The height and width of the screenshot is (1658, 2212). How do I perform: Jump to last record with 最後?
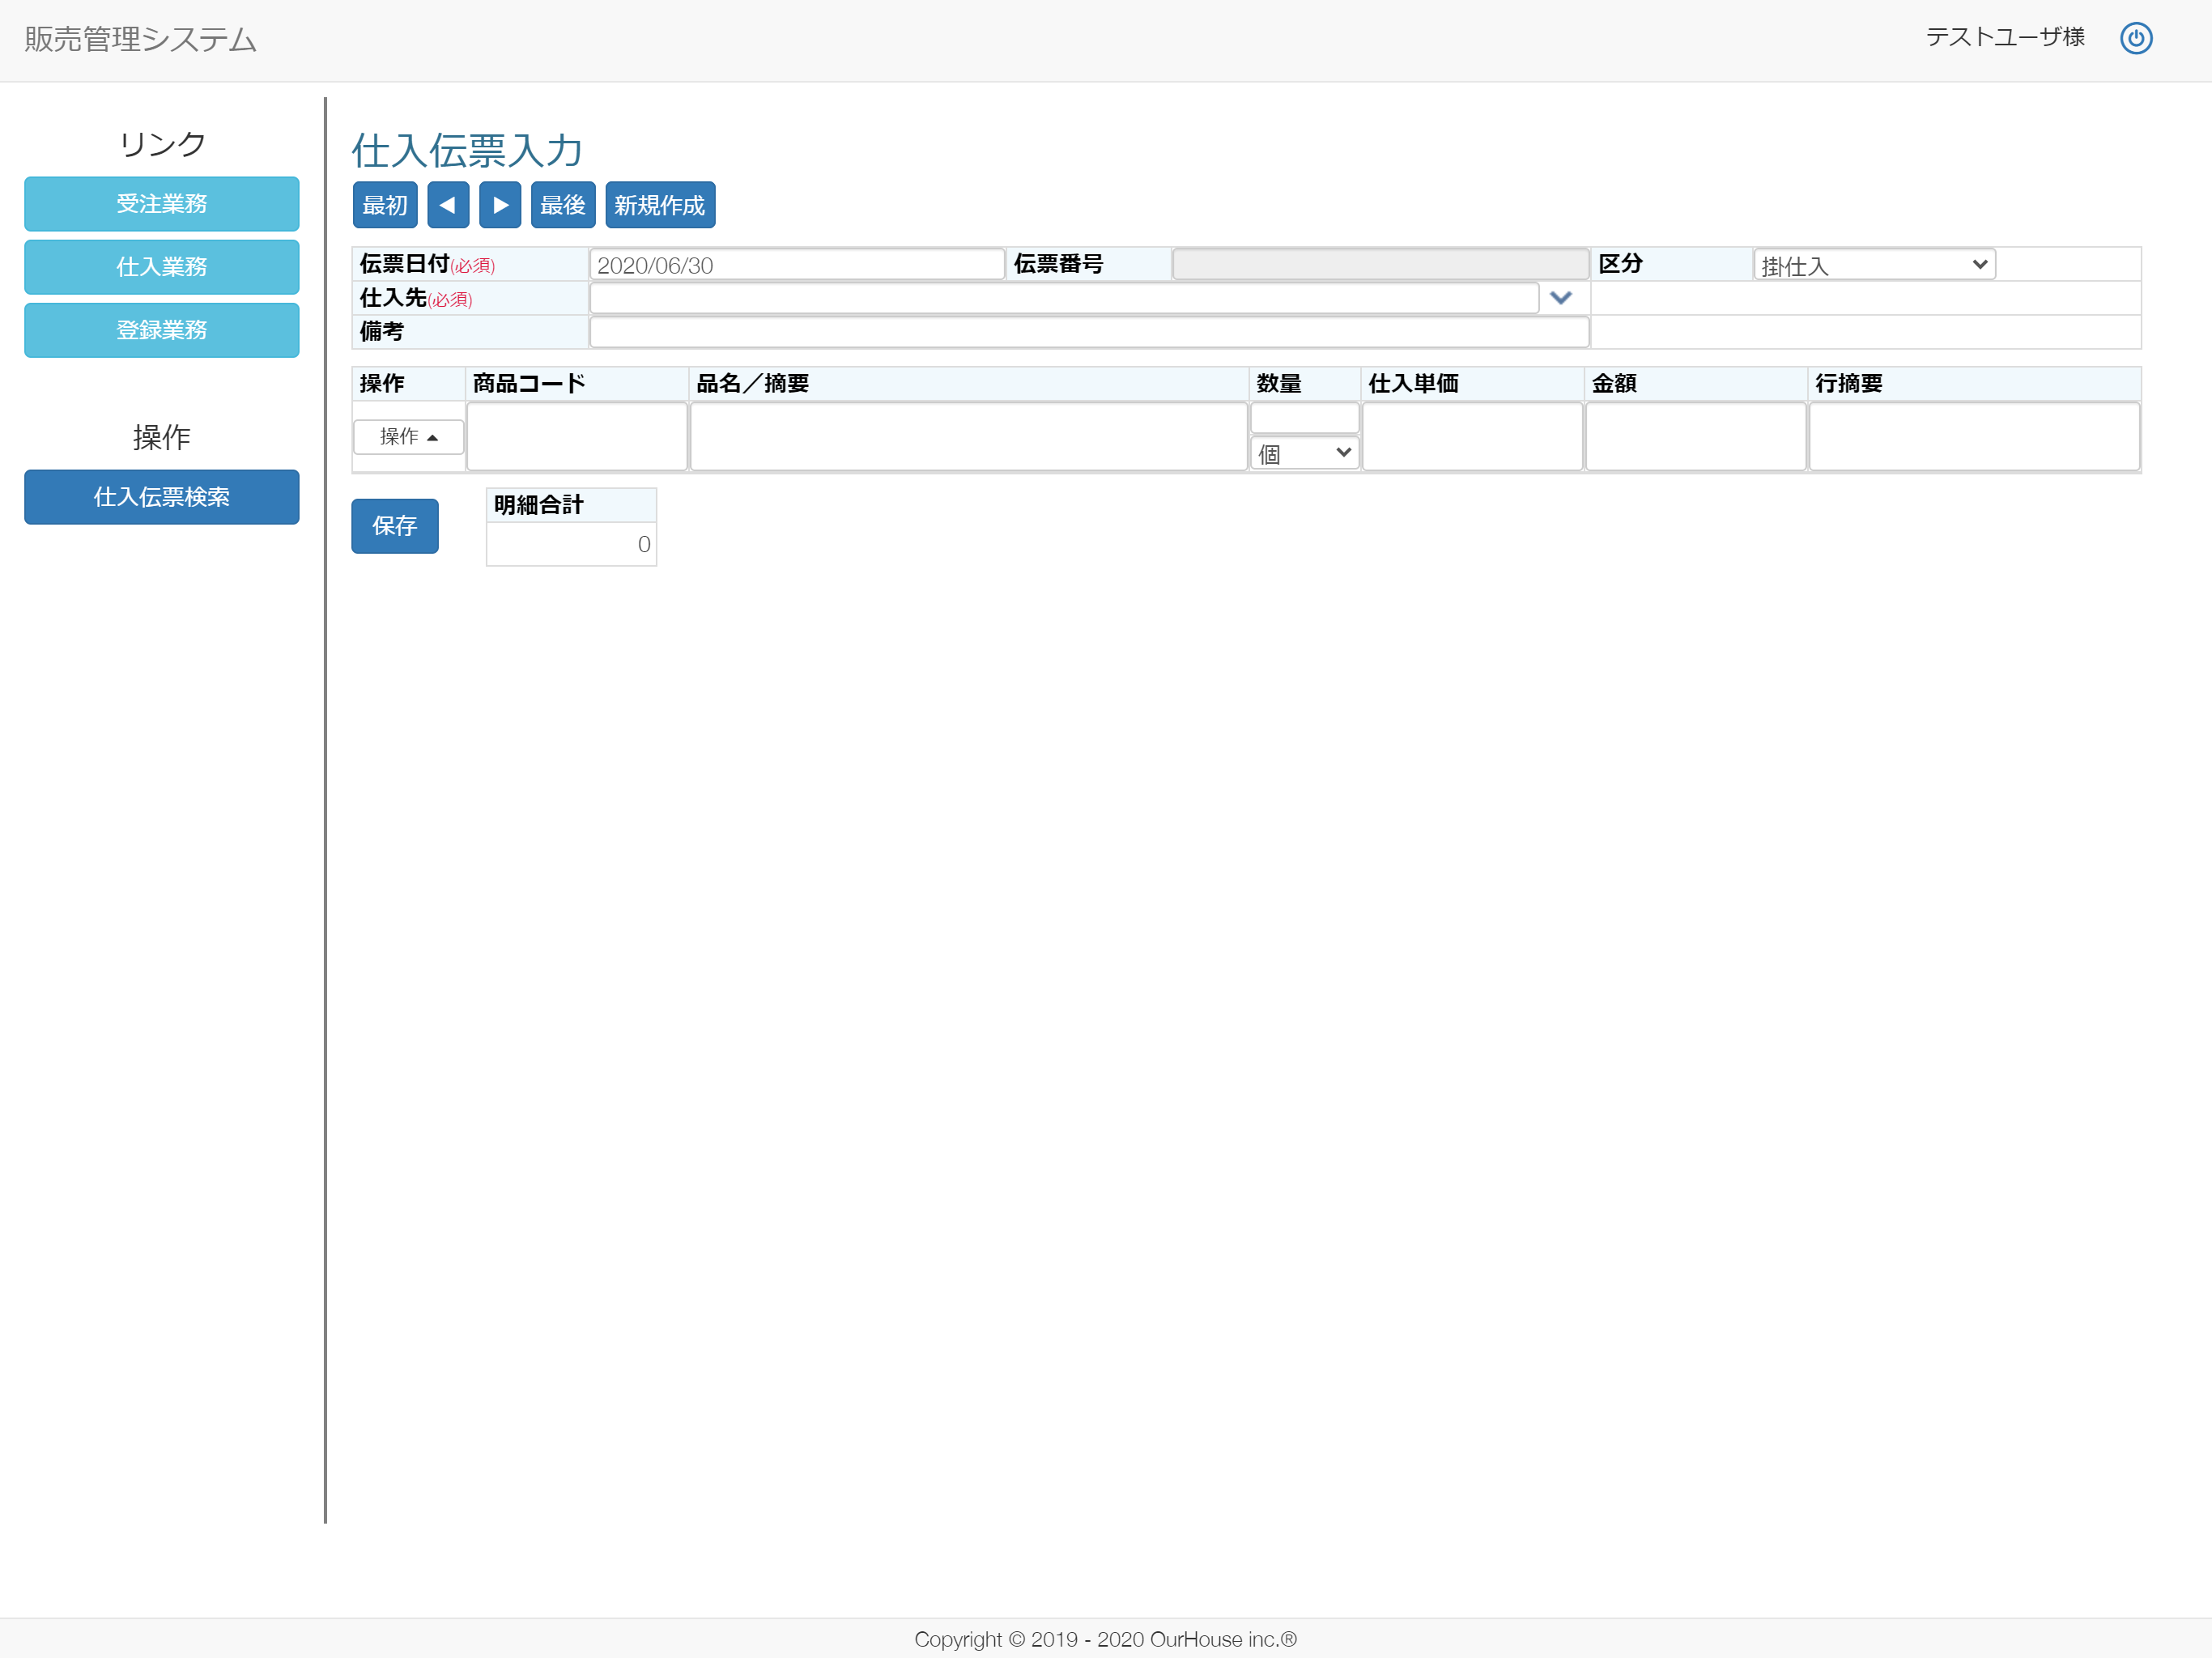pos(563,205)
